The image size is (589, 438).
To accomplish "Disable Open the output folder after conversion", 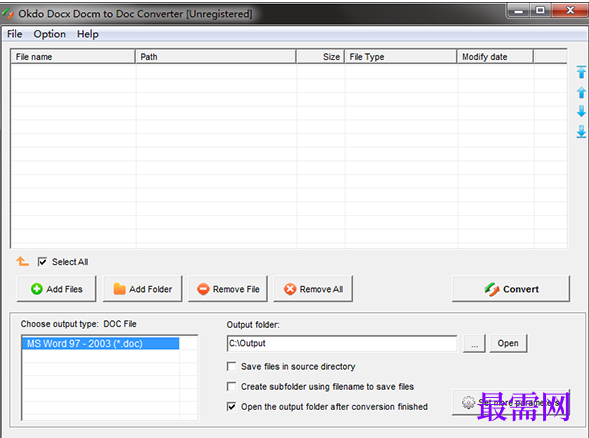I will 232,406.
